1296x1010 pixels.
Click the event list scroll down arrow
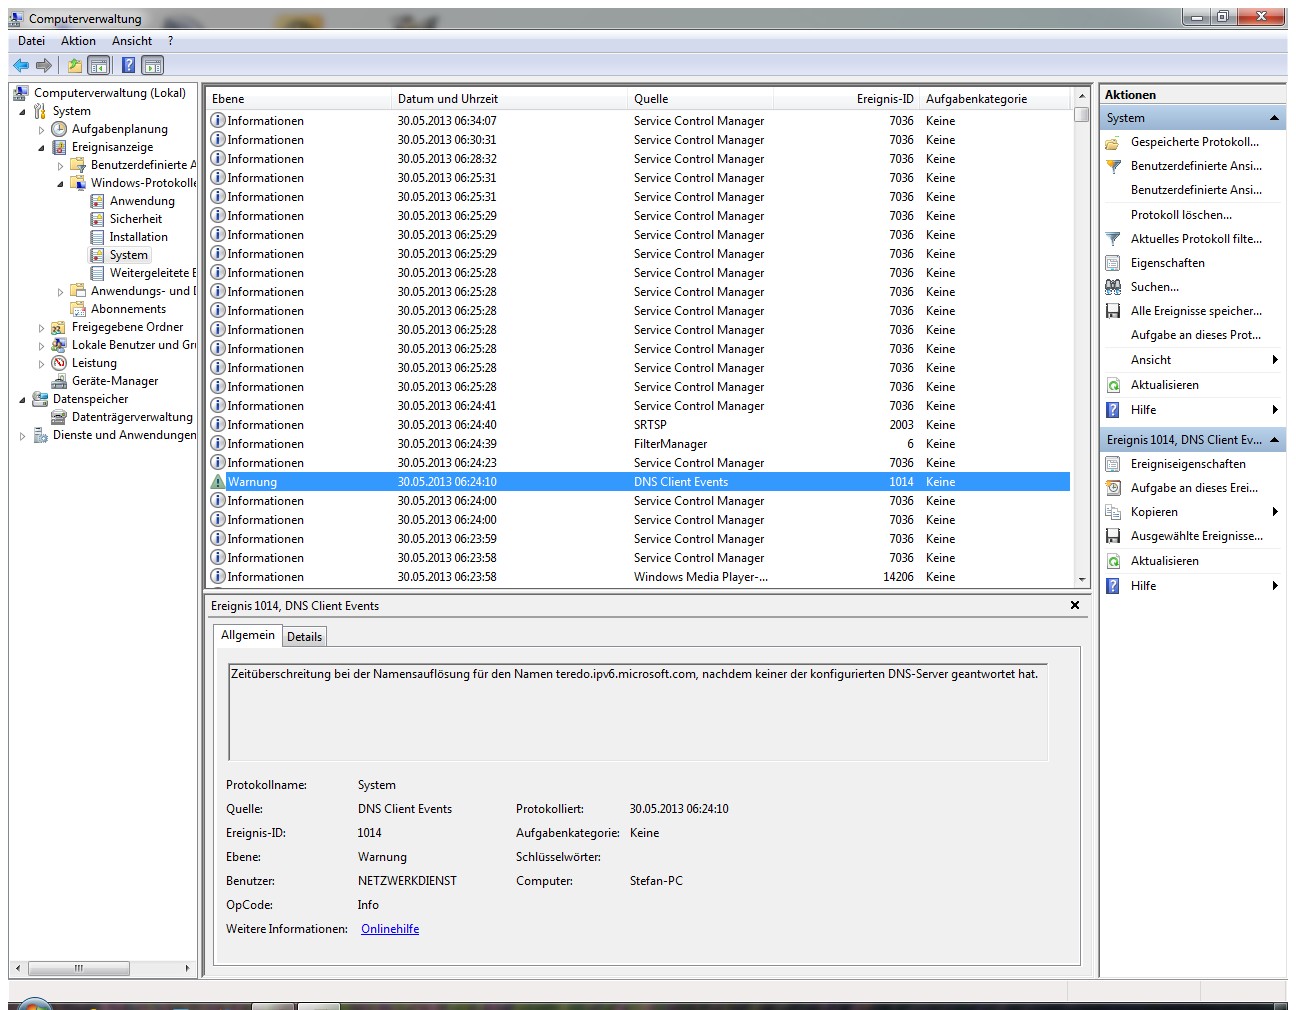coord(1081,579)
